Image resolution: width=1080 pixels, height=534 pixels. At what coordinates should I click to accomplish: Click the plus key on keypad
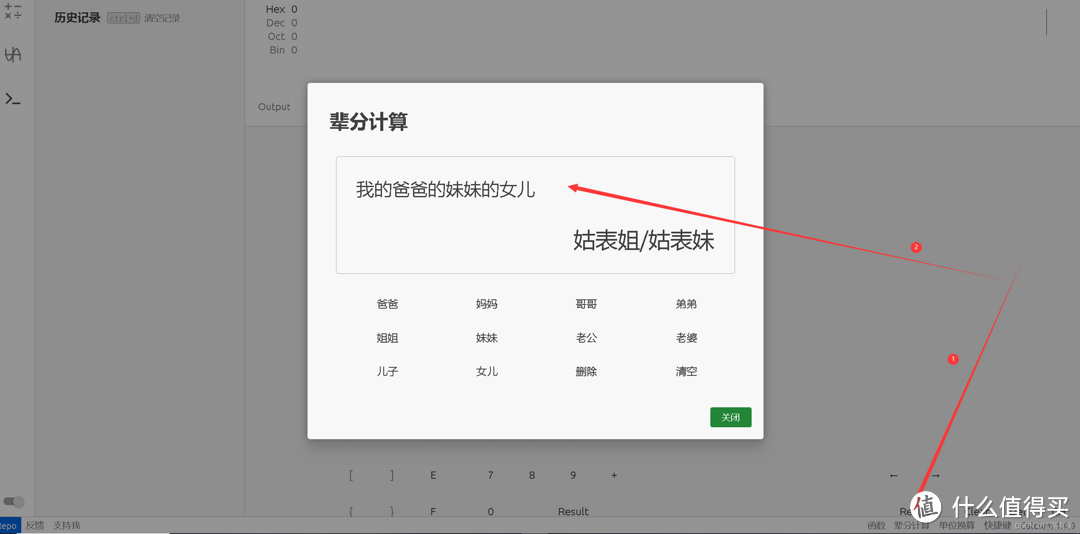[x=614, y=475]
